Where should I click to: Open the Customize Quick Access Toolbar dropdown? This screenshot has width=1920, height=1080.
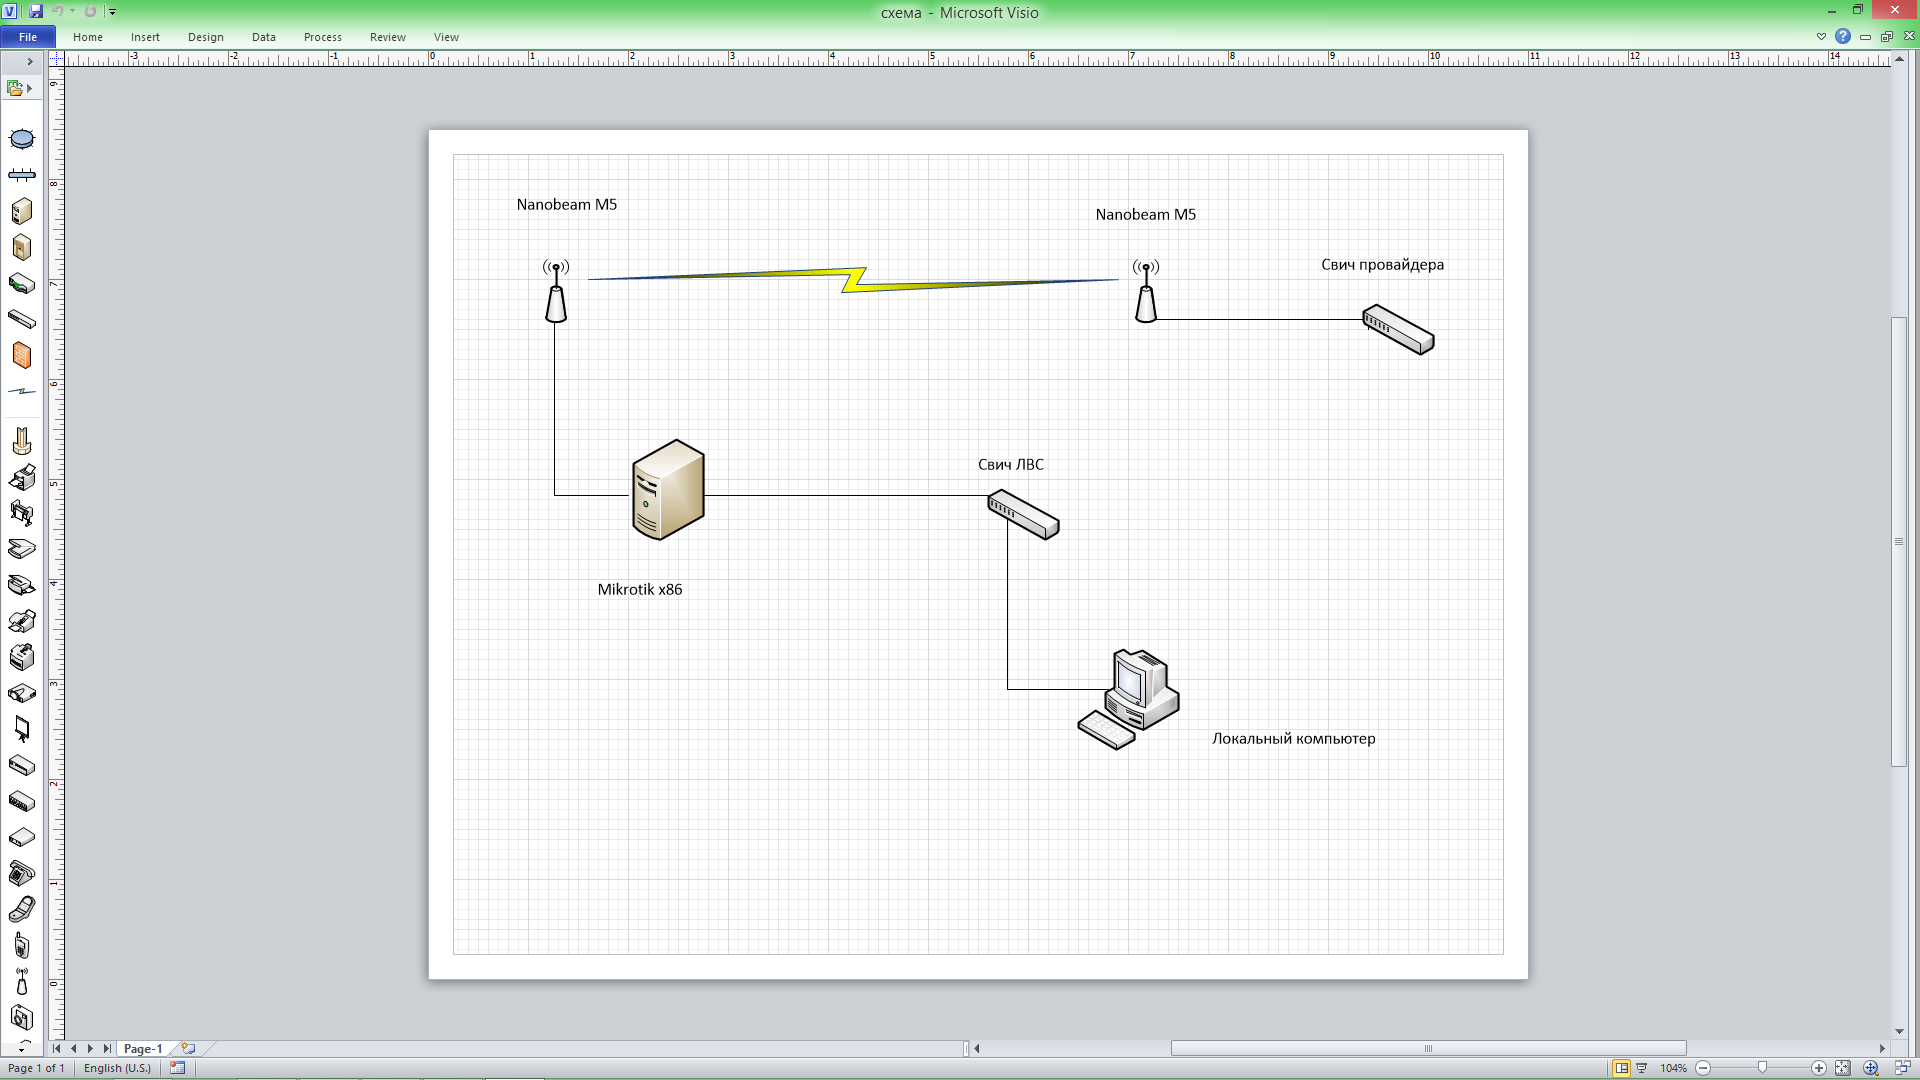[112, 12]
